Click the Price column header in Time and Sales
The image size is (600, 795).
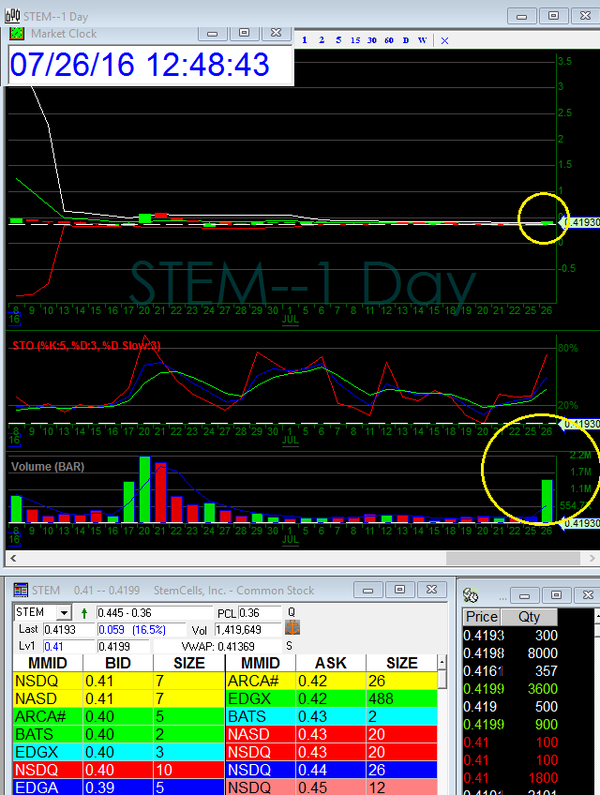point(482,617)
